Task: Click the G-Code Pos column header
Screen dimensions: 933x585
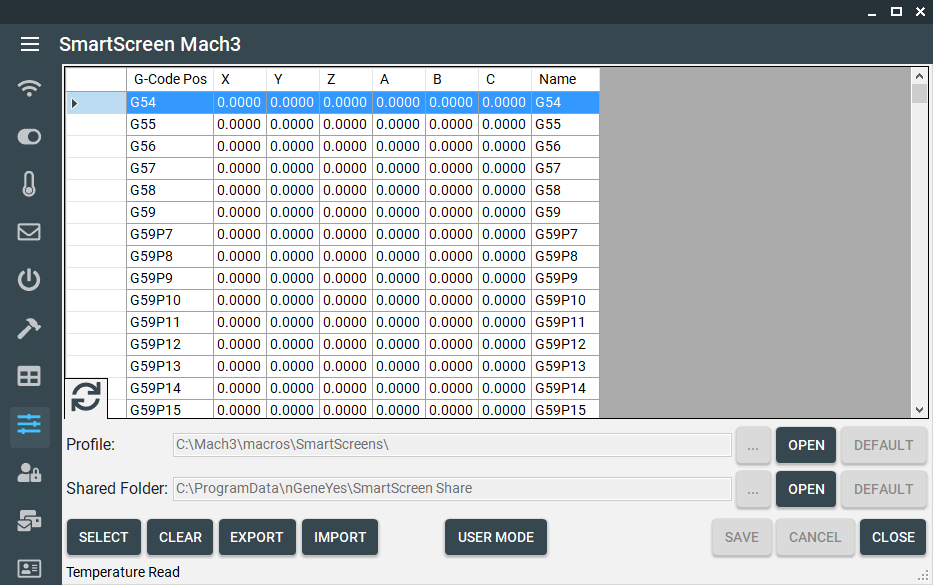Action: (x=170, y=79)
